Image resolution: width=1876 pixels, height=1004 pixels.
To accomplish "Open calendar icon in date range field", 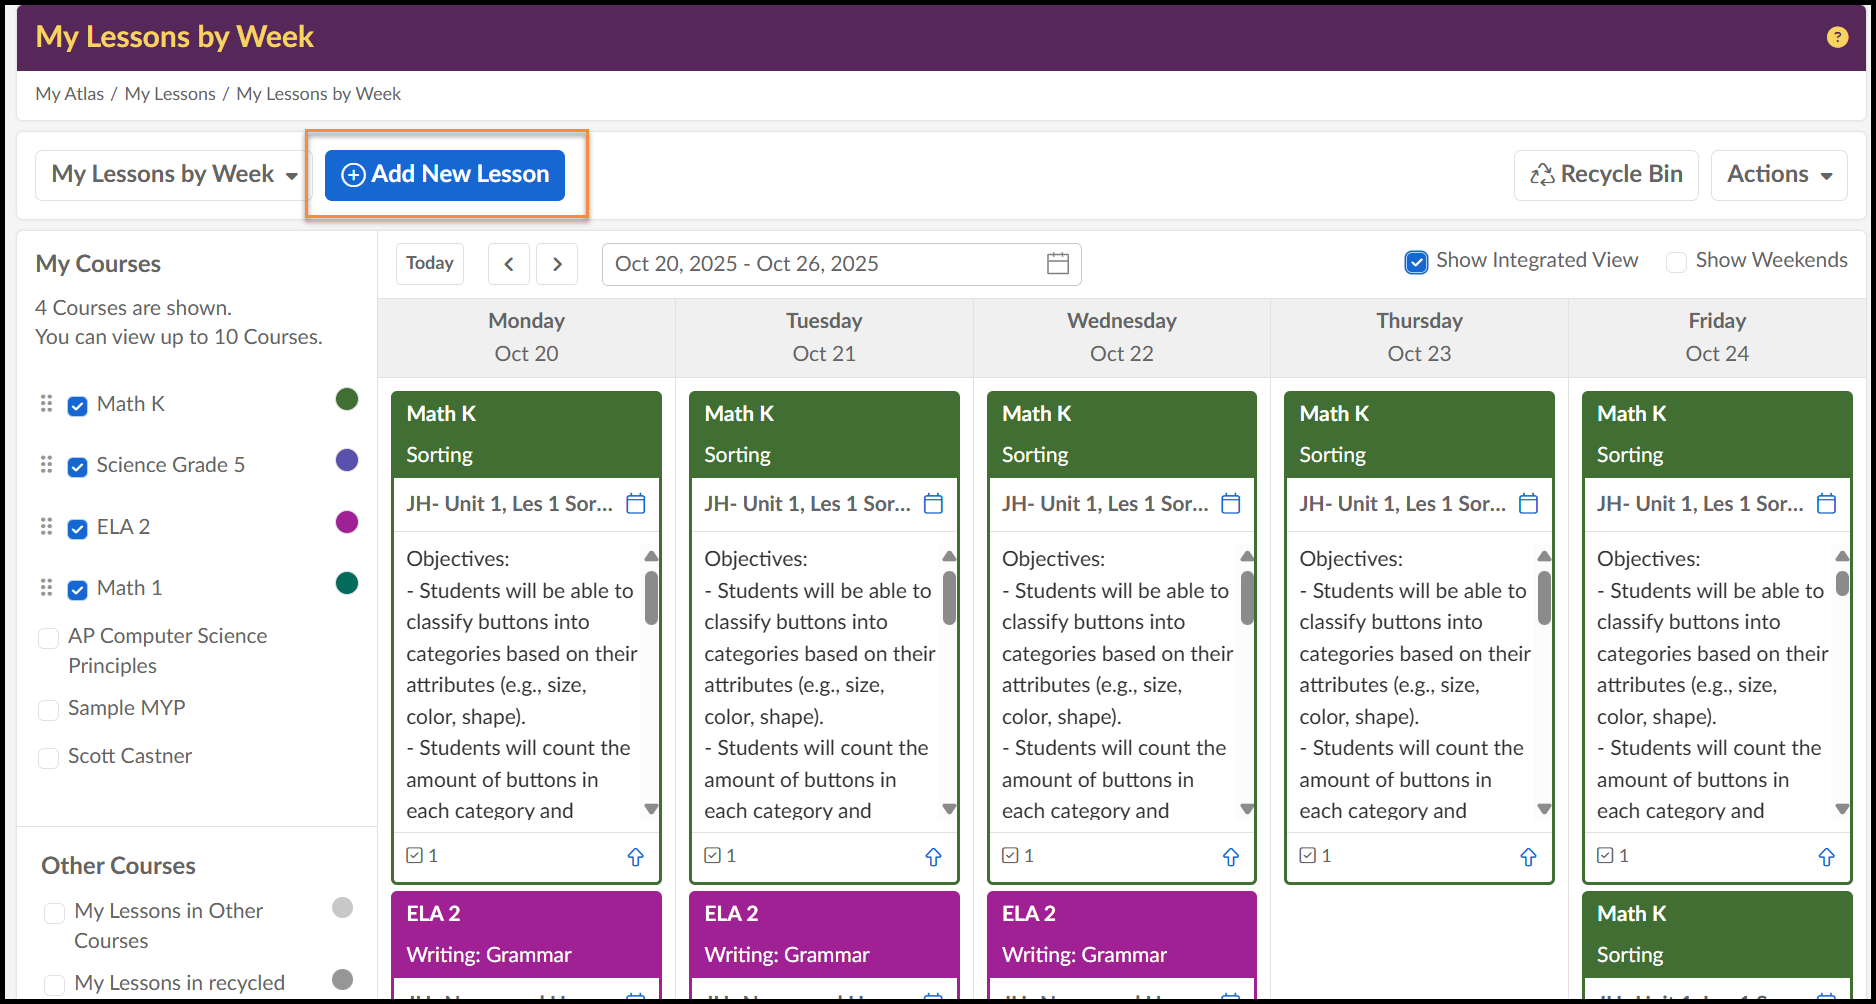I will click(1057, 264).
